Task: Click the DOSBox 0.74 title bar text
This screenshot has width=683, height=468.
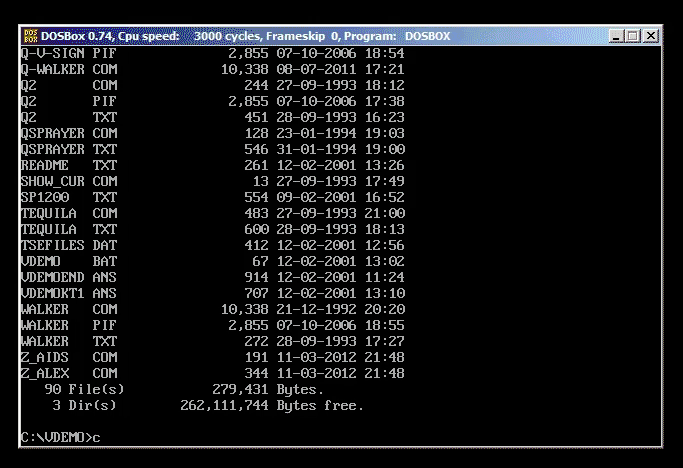Action: click(x=246, y=36)
